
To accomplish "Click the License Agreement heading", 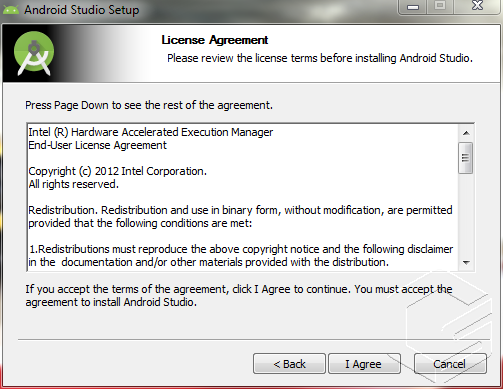I will (x=215, y=40).
